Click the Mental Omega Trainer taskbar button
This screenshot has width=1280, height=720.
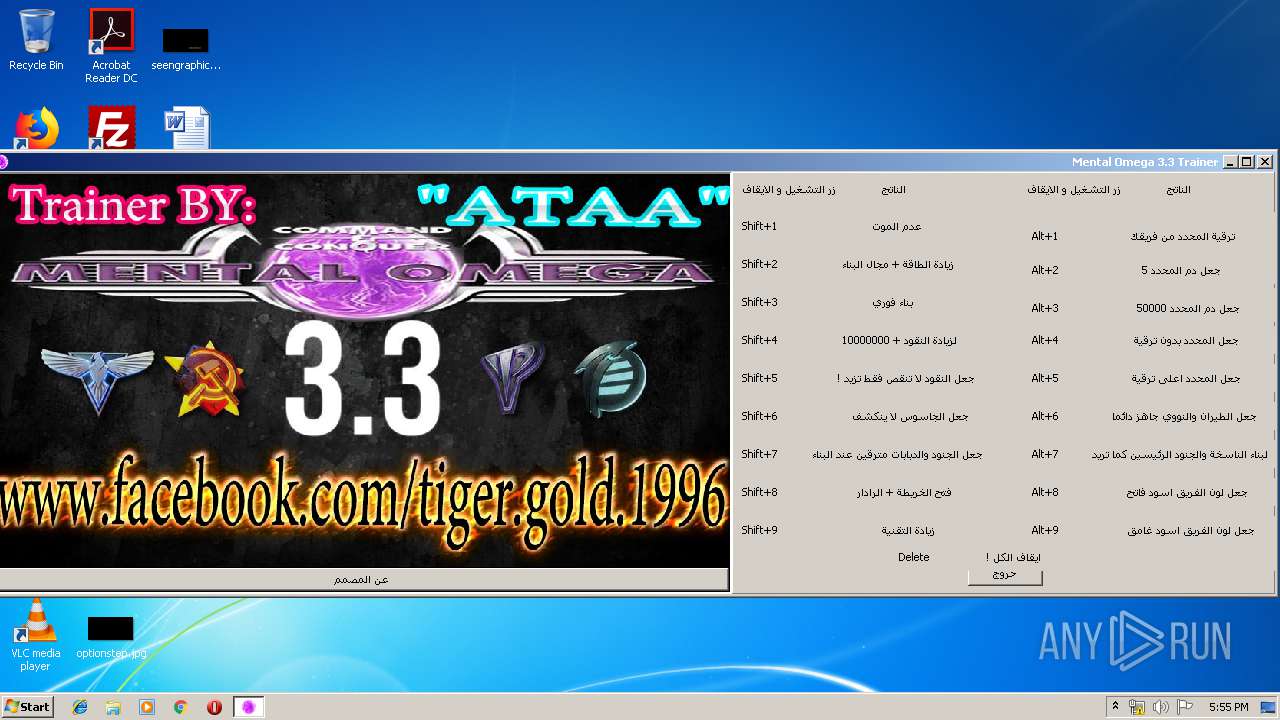[x=249, y=707]
